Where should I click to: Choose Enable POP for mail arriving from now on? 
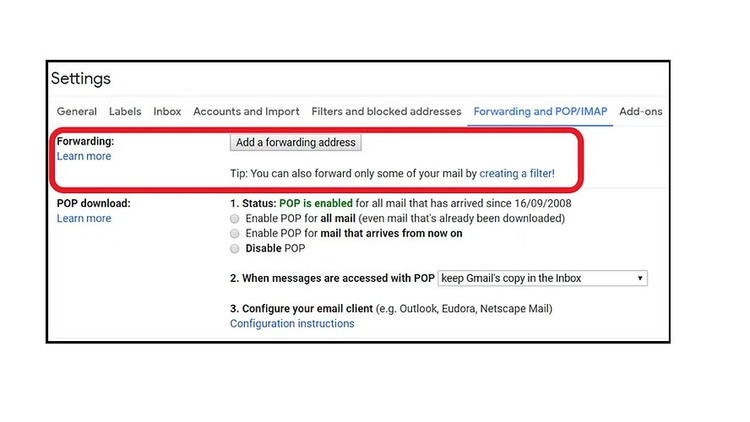point(235,233)
